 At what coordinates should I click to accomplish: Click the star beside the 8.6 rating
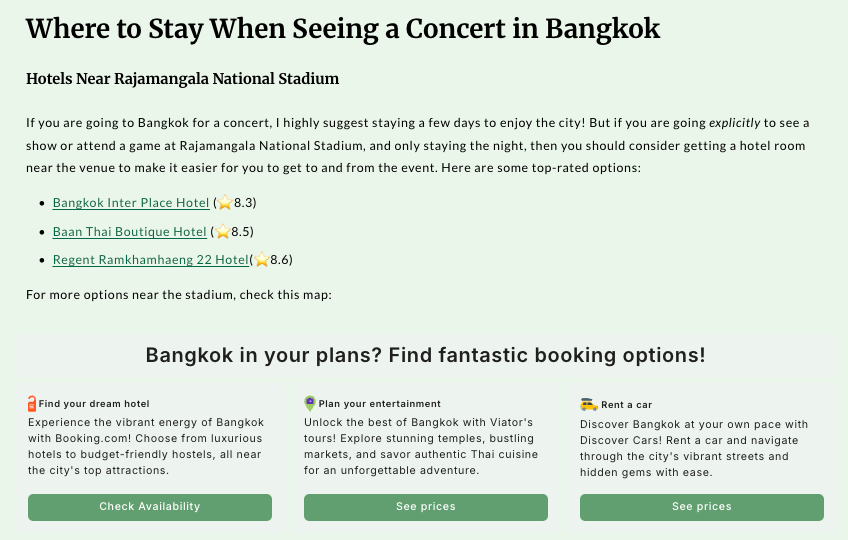pyautogui.click(x=262, y=260)
